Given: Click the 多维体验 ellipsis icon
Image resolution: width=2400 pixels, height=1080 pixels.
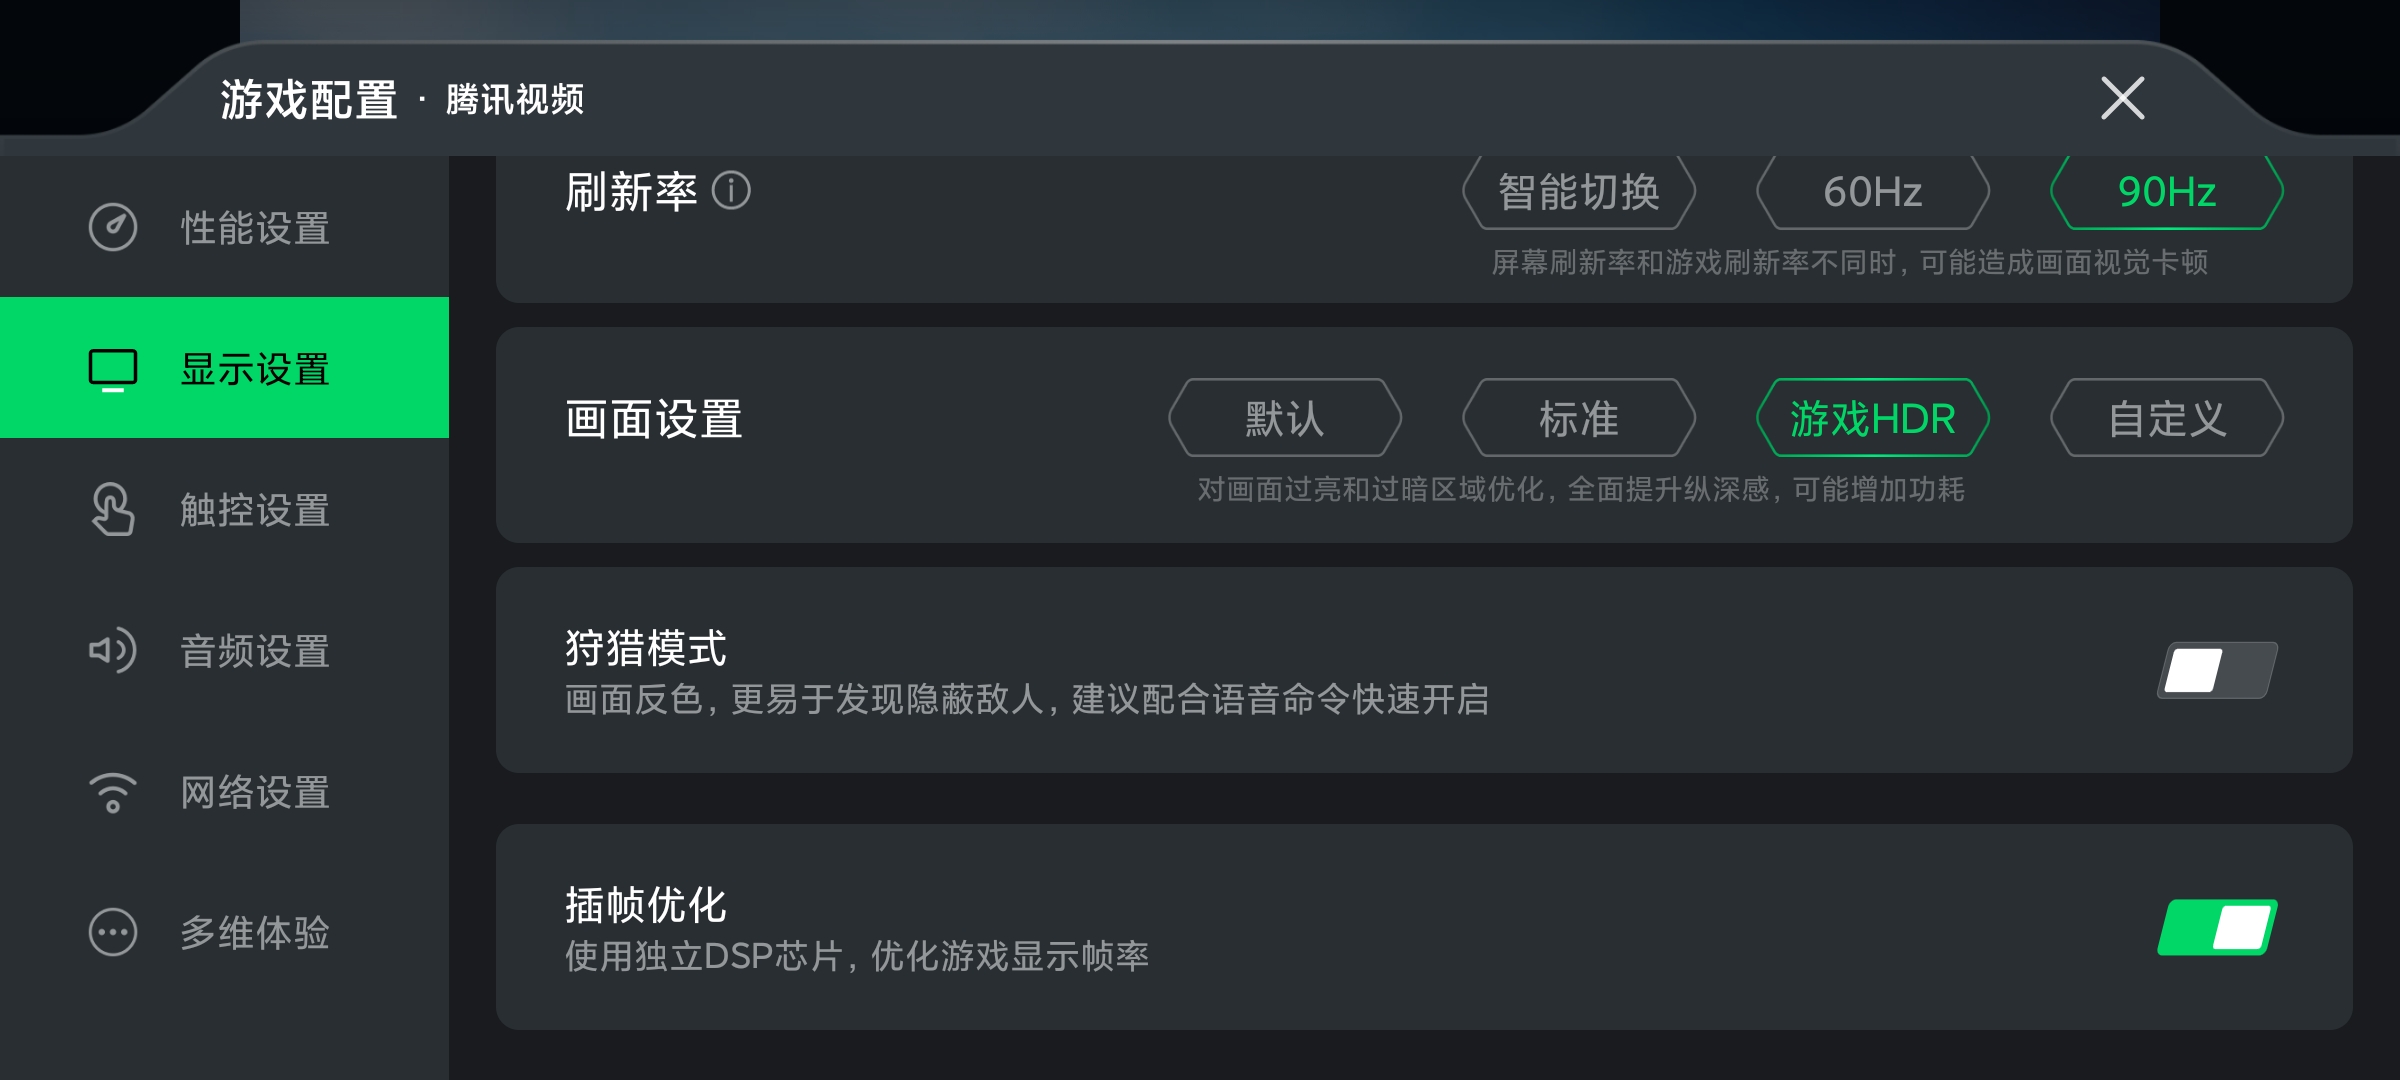Looking at the screenshot, I should pos(113,933).
